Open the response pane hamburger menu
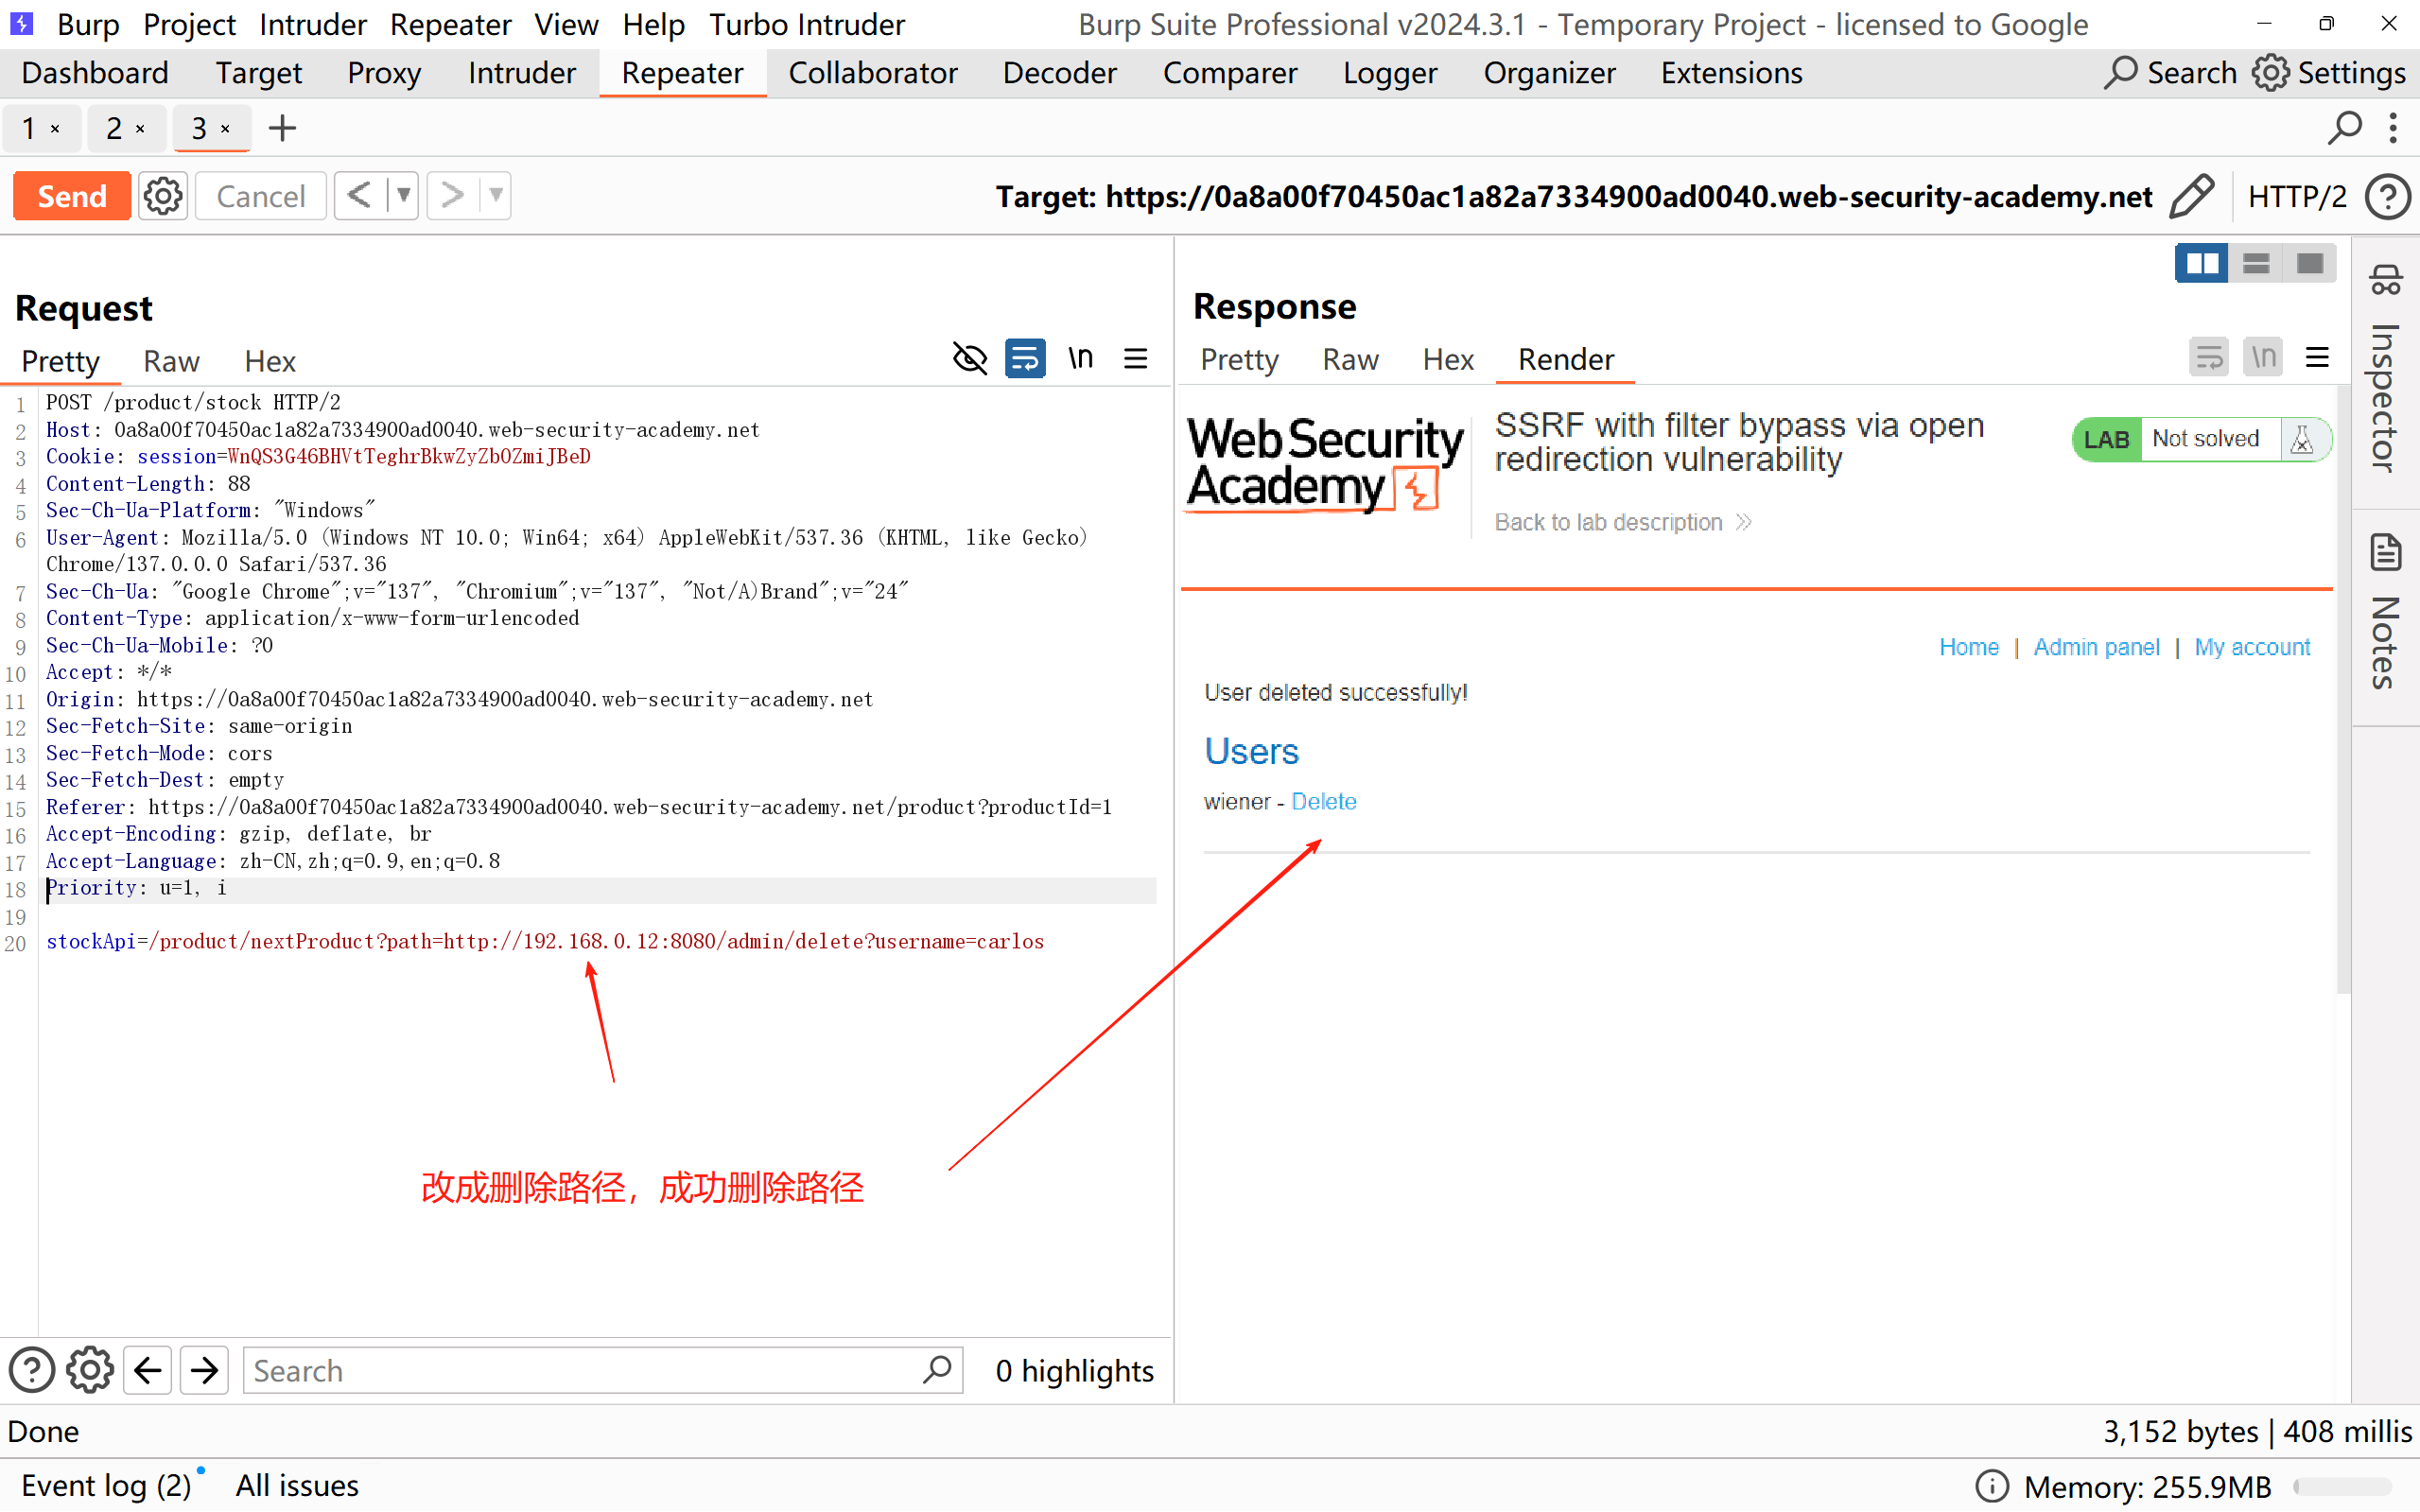Screen dimensions: 2420x1512 coord(2317,358)
